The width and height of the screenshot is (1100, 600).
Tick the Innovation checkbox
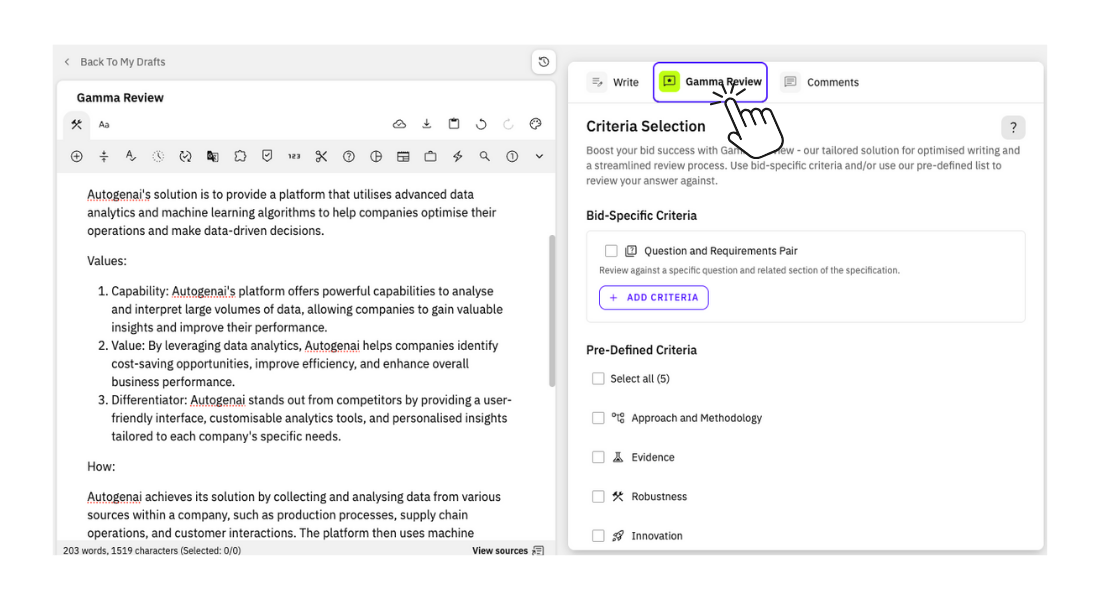598,535
